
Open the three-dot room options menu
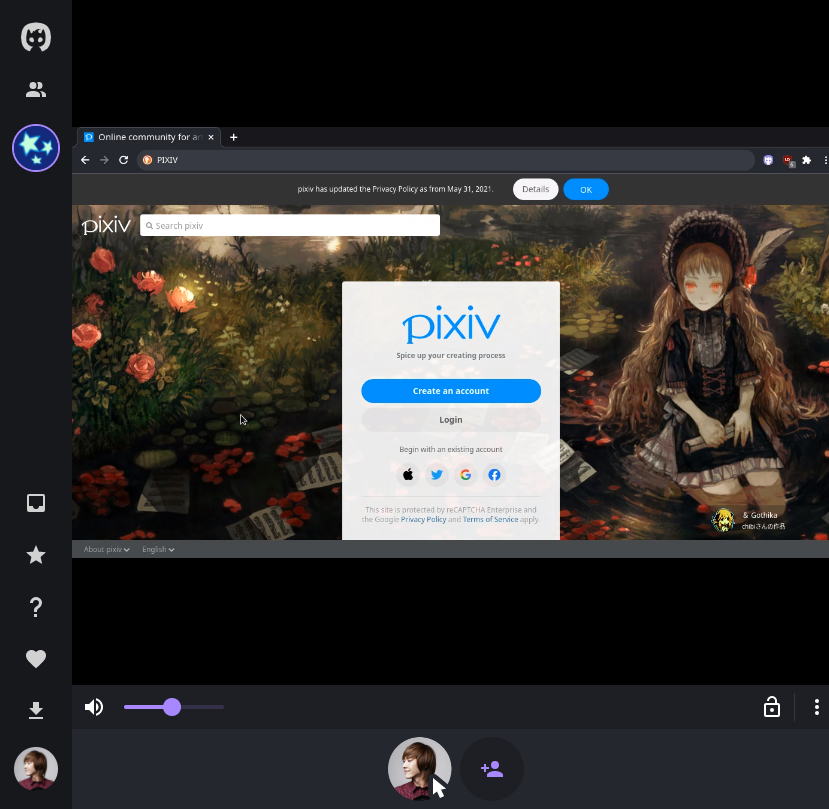(x=817, y=707)
